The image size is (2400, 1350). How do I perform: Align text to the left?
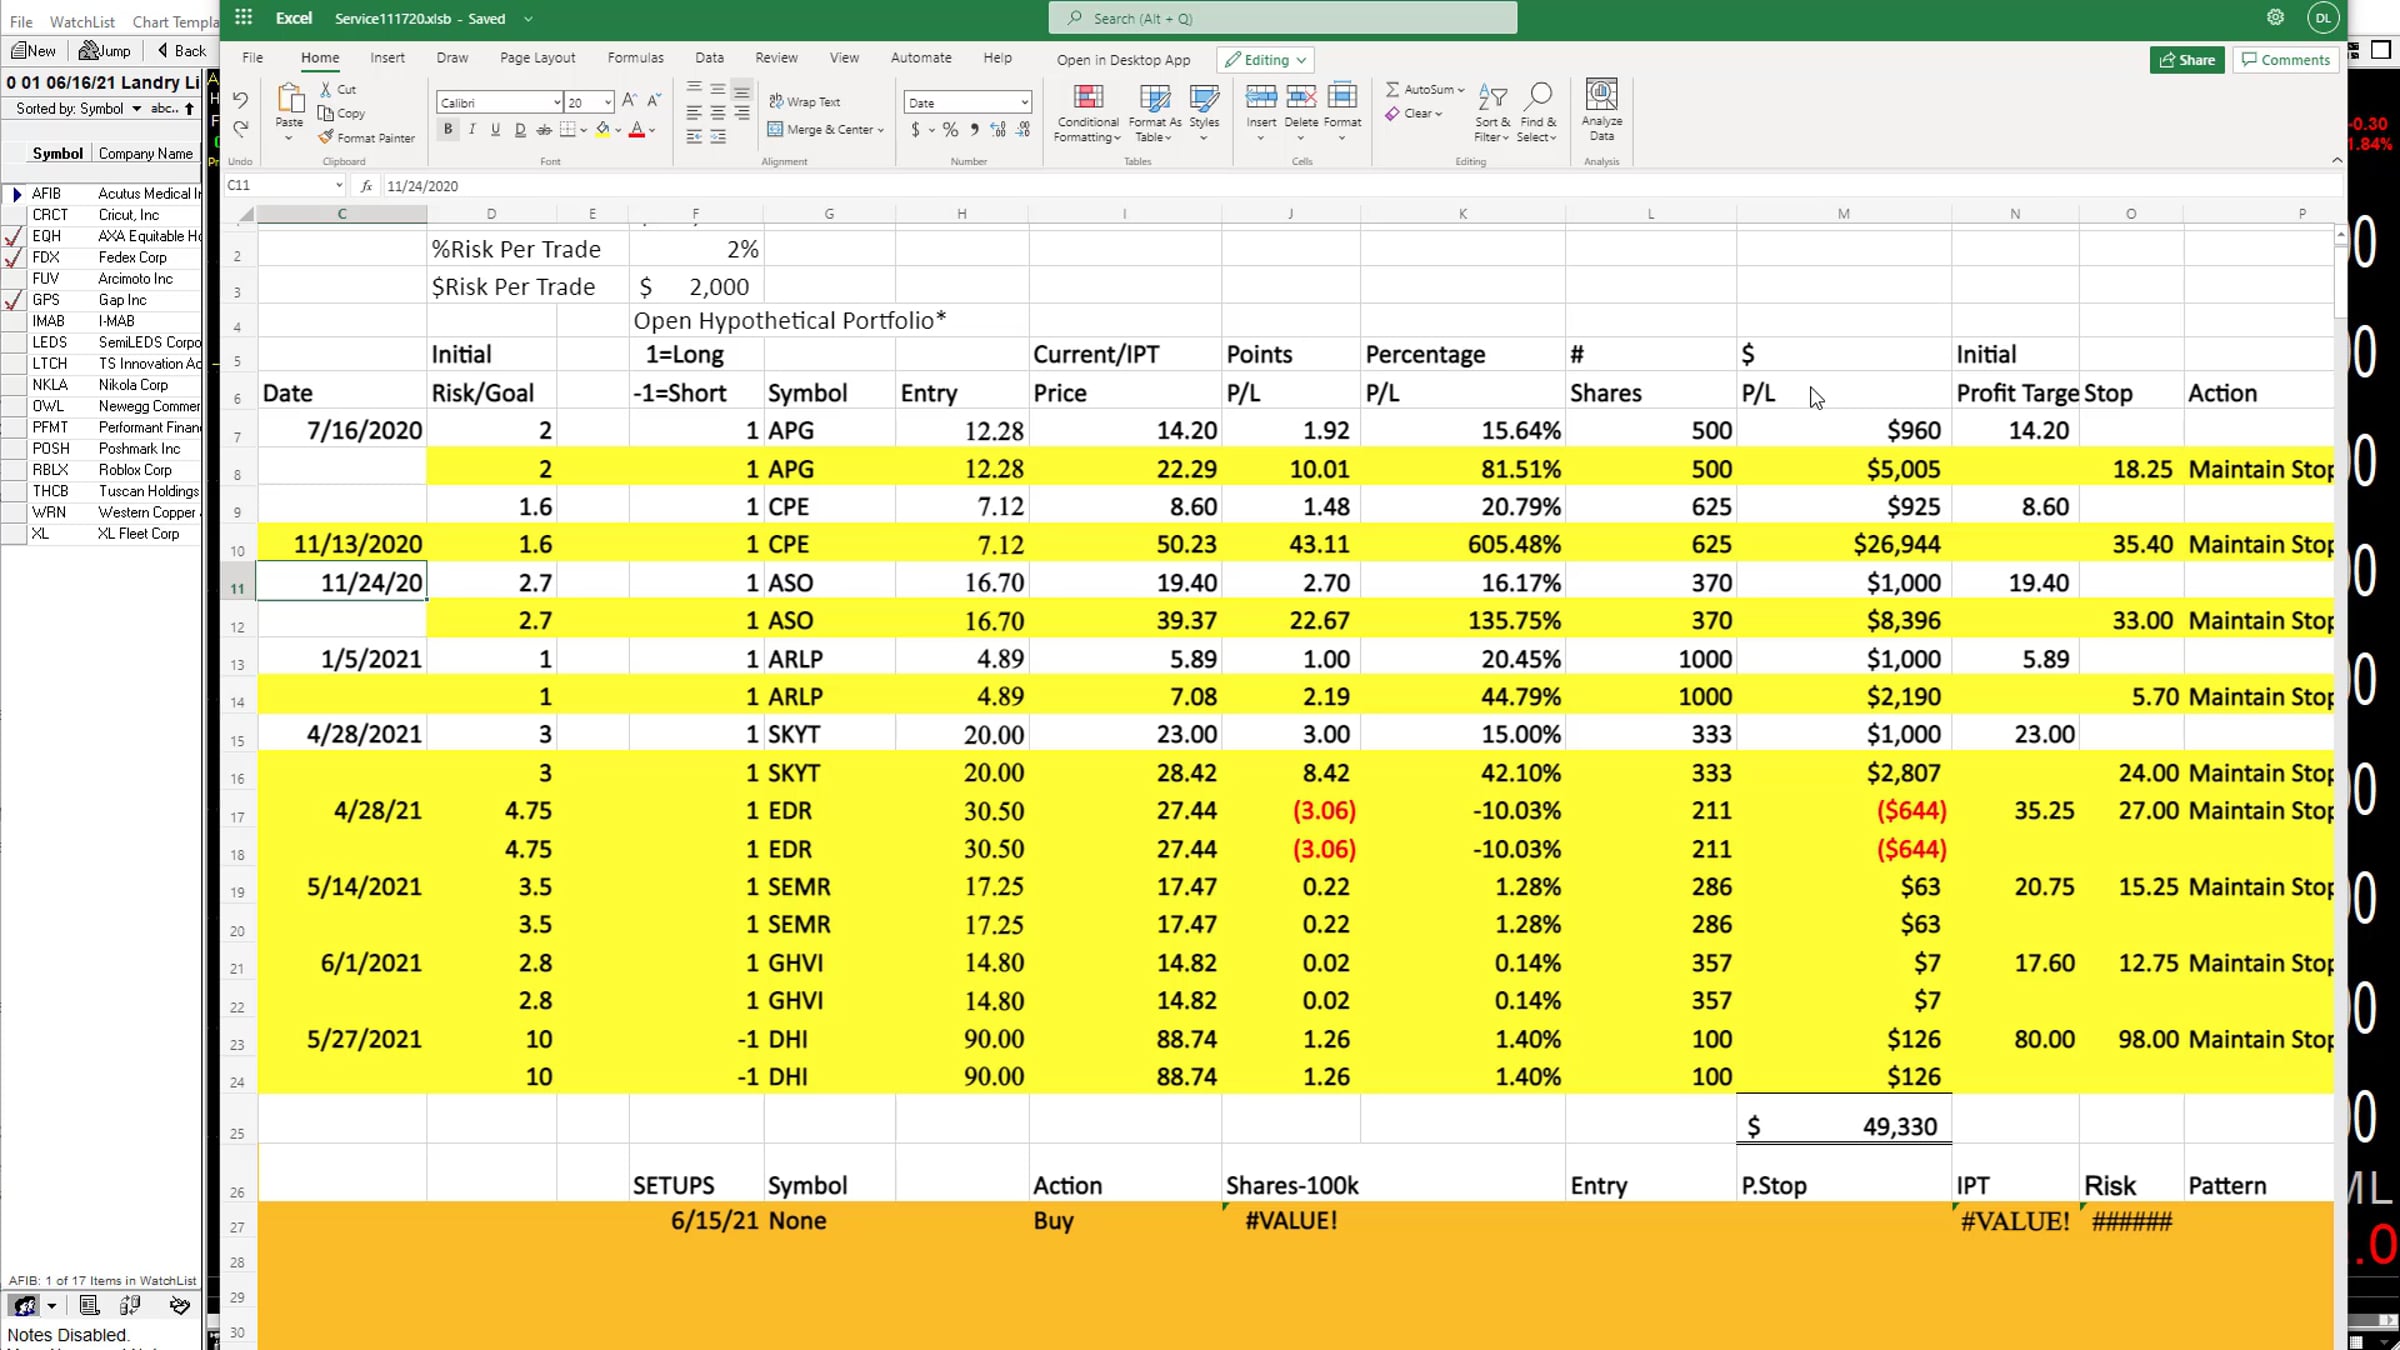[694, 113]
